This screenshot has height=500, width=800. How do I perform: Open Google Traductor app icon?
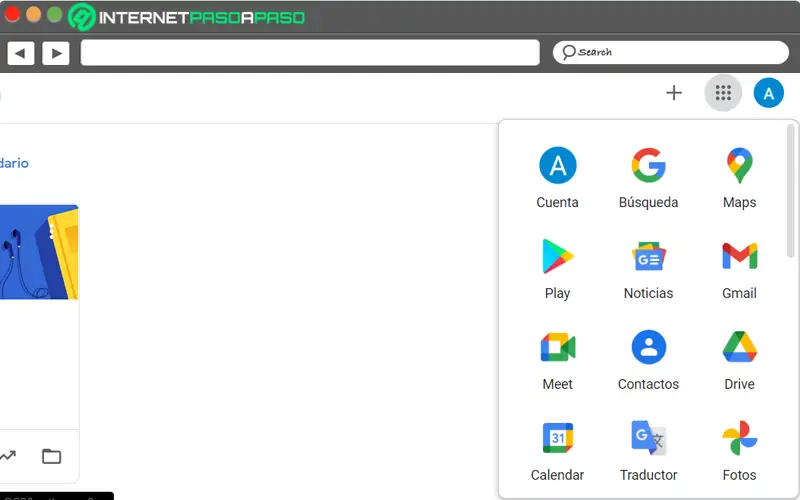[x=648, y=438]
